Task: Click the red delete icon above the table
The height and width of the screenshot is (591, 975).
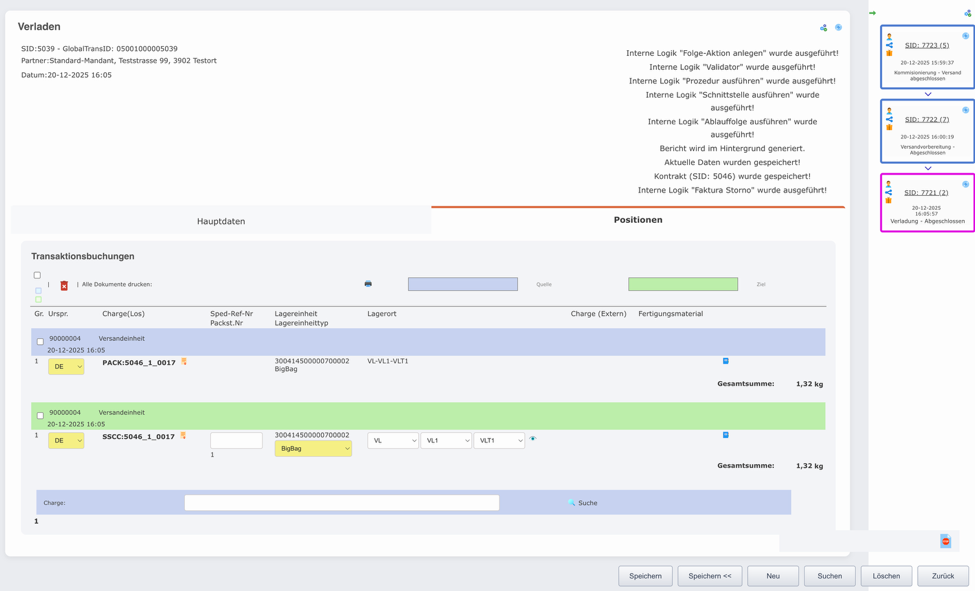Action: pos(64,285)
